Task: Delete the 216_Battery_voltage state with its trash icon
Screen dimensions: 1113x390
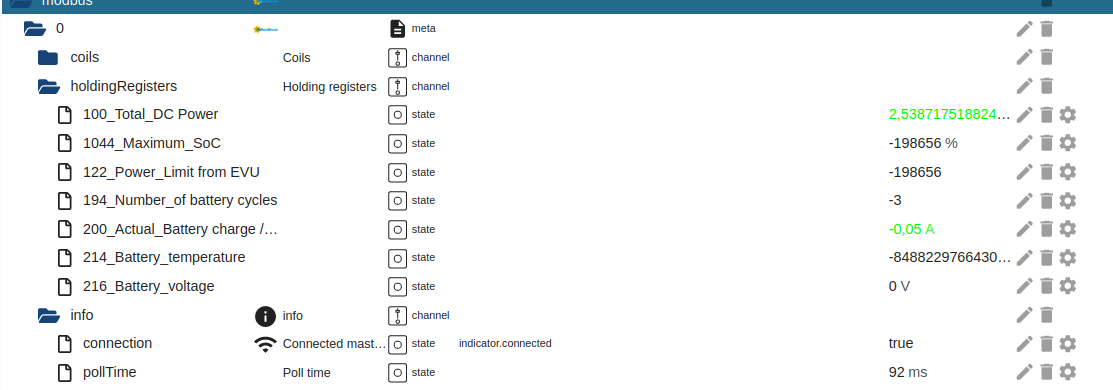Action: coord(1046,286)
